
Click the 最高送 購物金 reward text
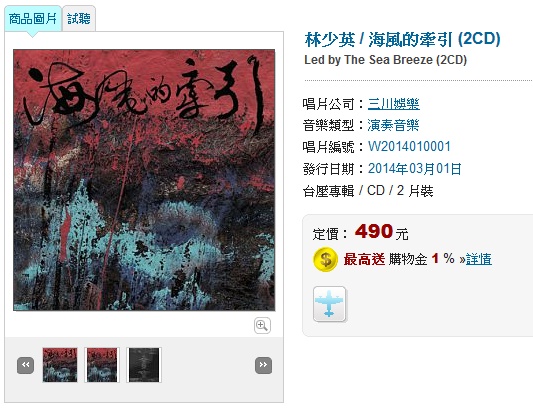click(385, 259)
